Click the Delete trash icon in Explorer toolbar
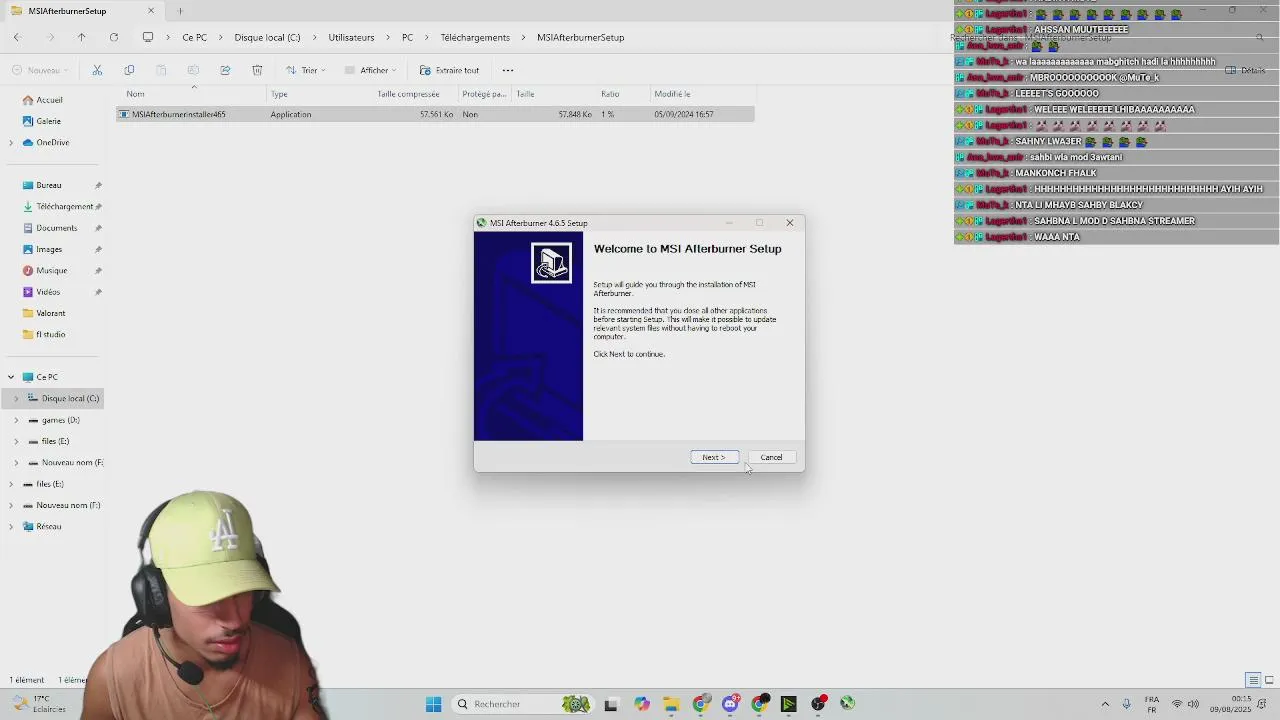This screenshot has height=720, width=1280. tap(257, 70)
